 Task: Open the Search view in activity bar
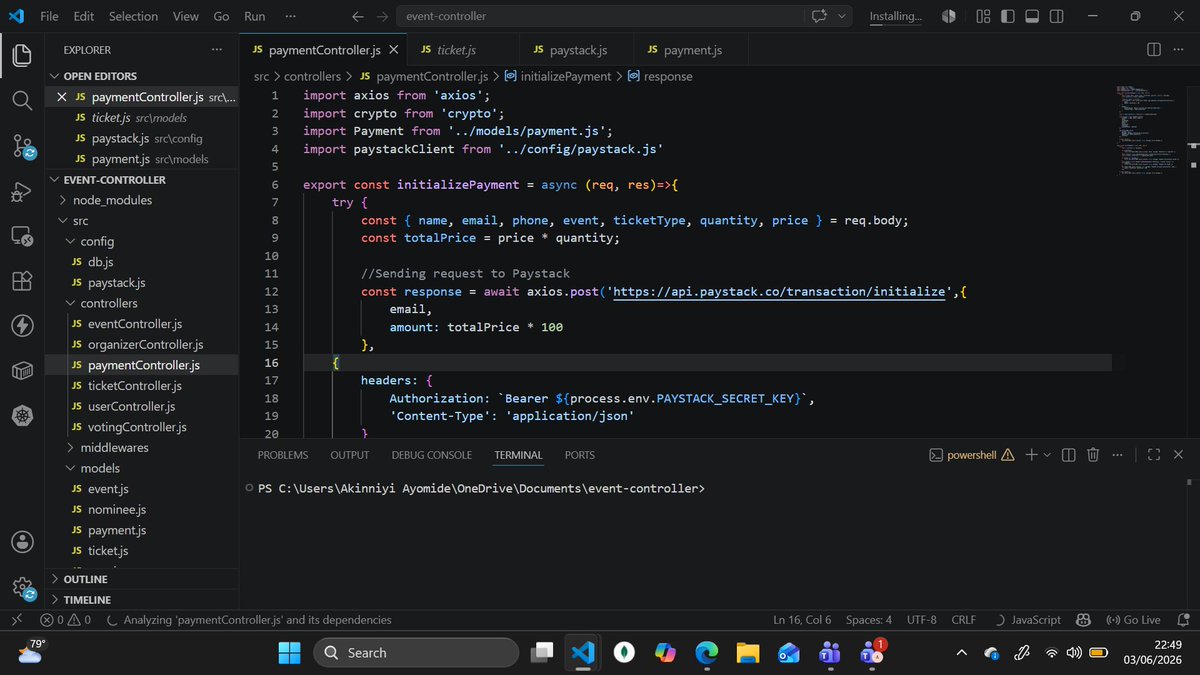pyautogui.click(x=21, y=101)
